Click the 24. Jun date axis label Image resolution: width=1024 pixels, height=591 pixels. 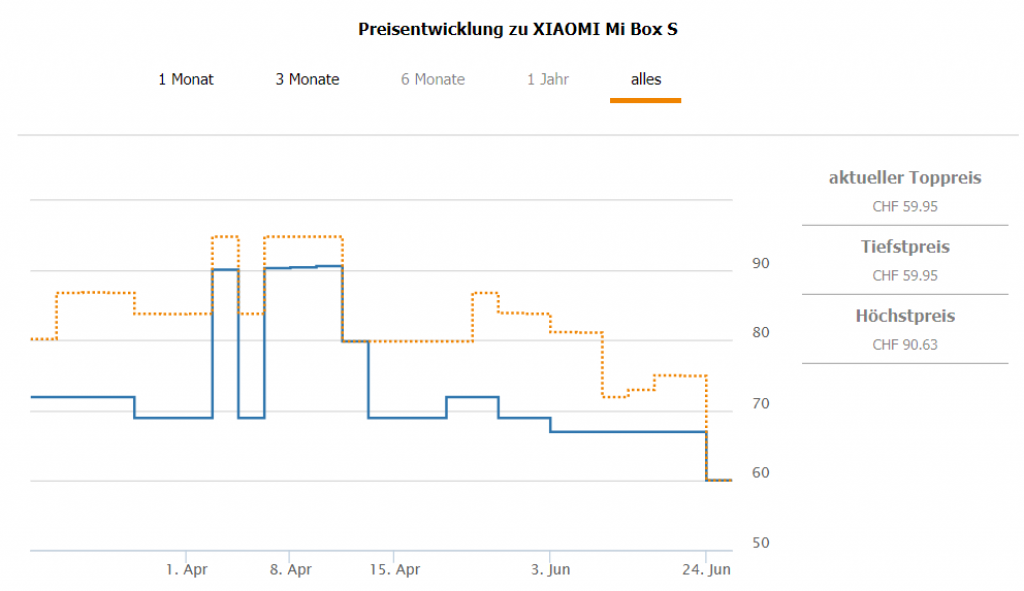707,570
